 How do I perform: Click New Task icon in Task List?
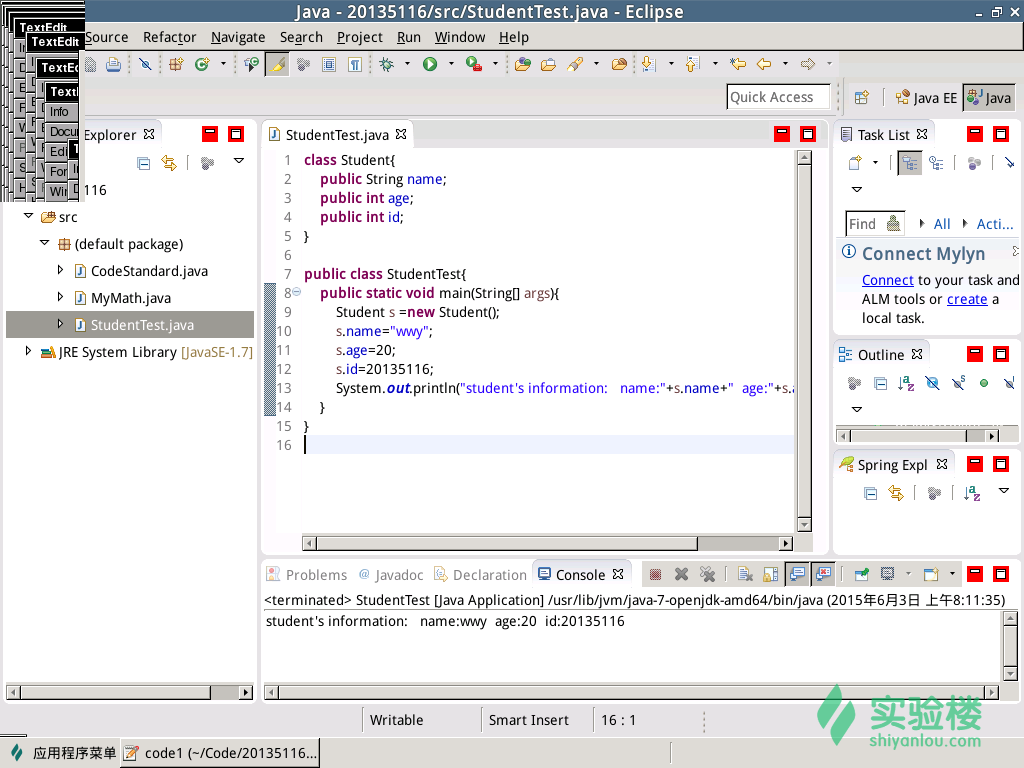point(855,163)
